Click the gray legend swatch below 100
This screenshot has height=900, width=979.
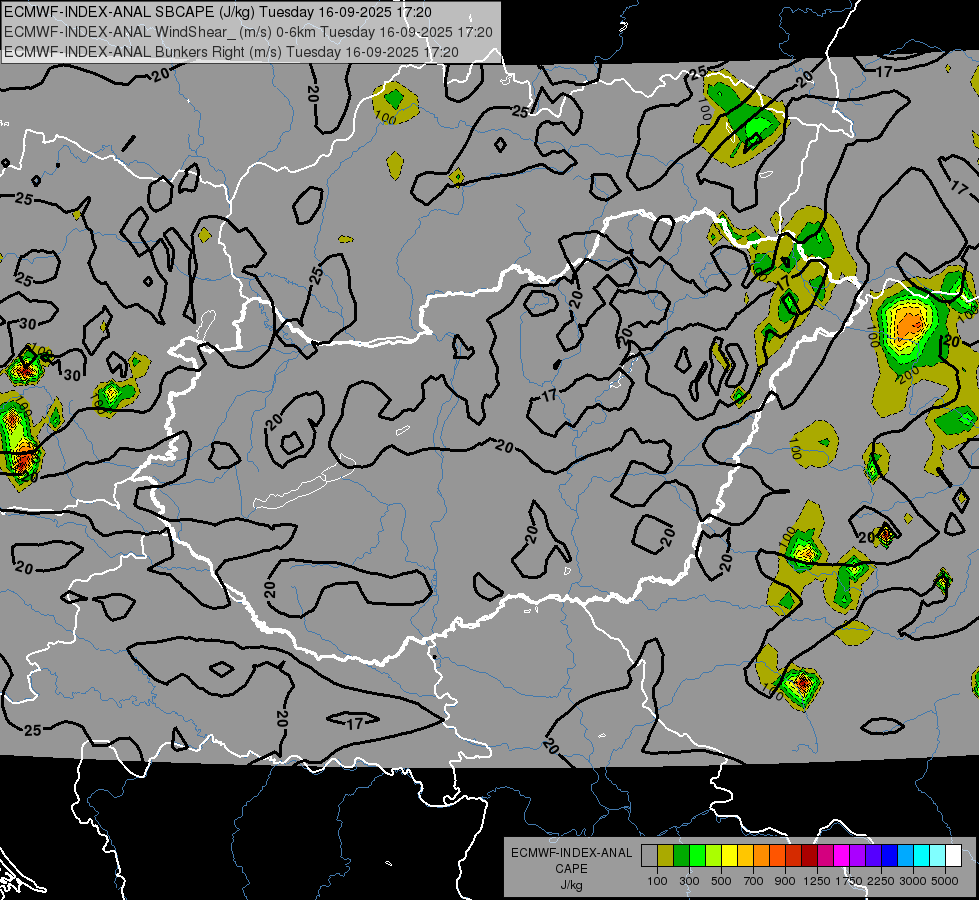(x=649, y=856)
